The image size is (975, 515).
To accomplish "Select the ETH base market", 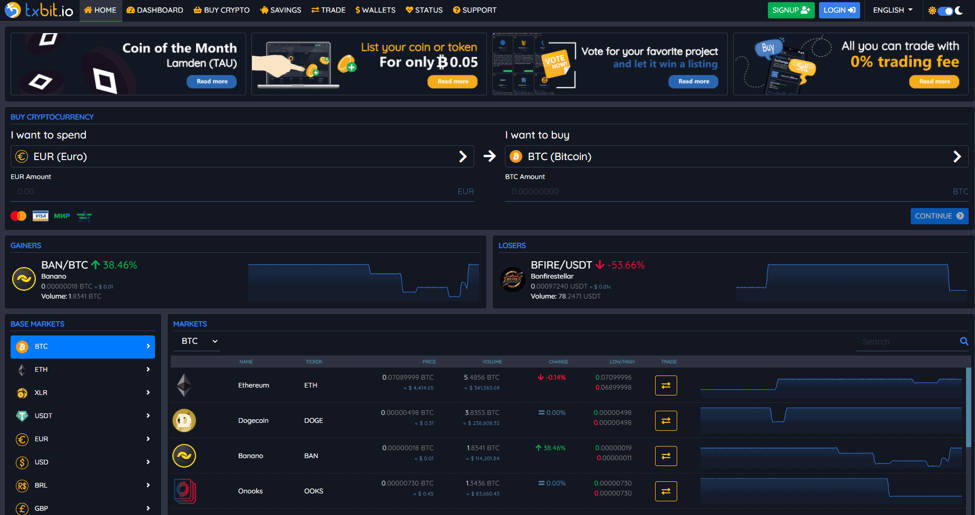I will (83, 369).
